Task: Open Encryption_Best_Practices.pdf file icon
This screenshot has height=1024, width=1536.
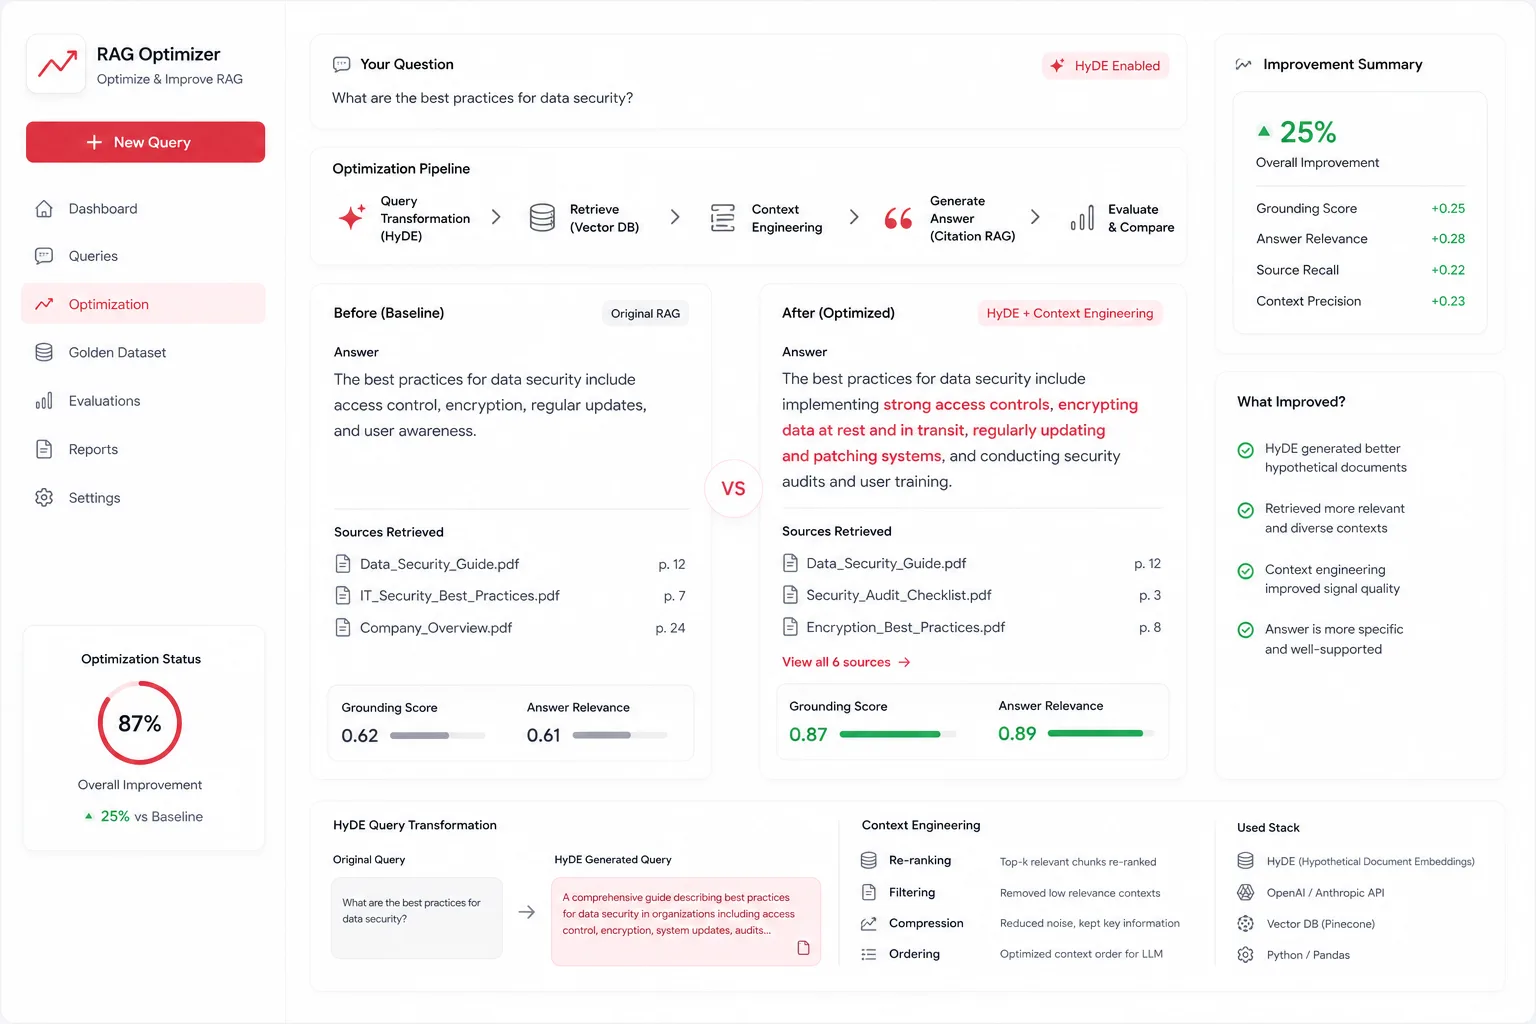Action: (x=790, y=627)
